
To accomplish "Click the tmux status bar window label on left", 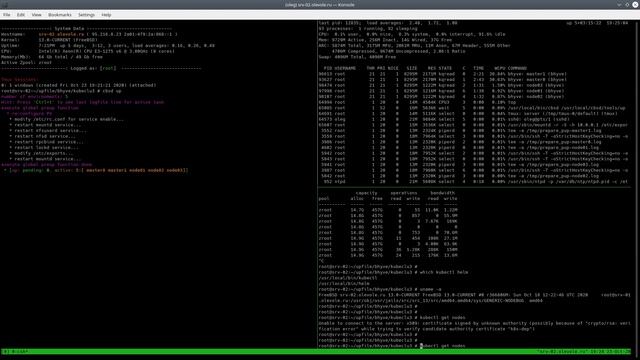I will coord(16,351).
